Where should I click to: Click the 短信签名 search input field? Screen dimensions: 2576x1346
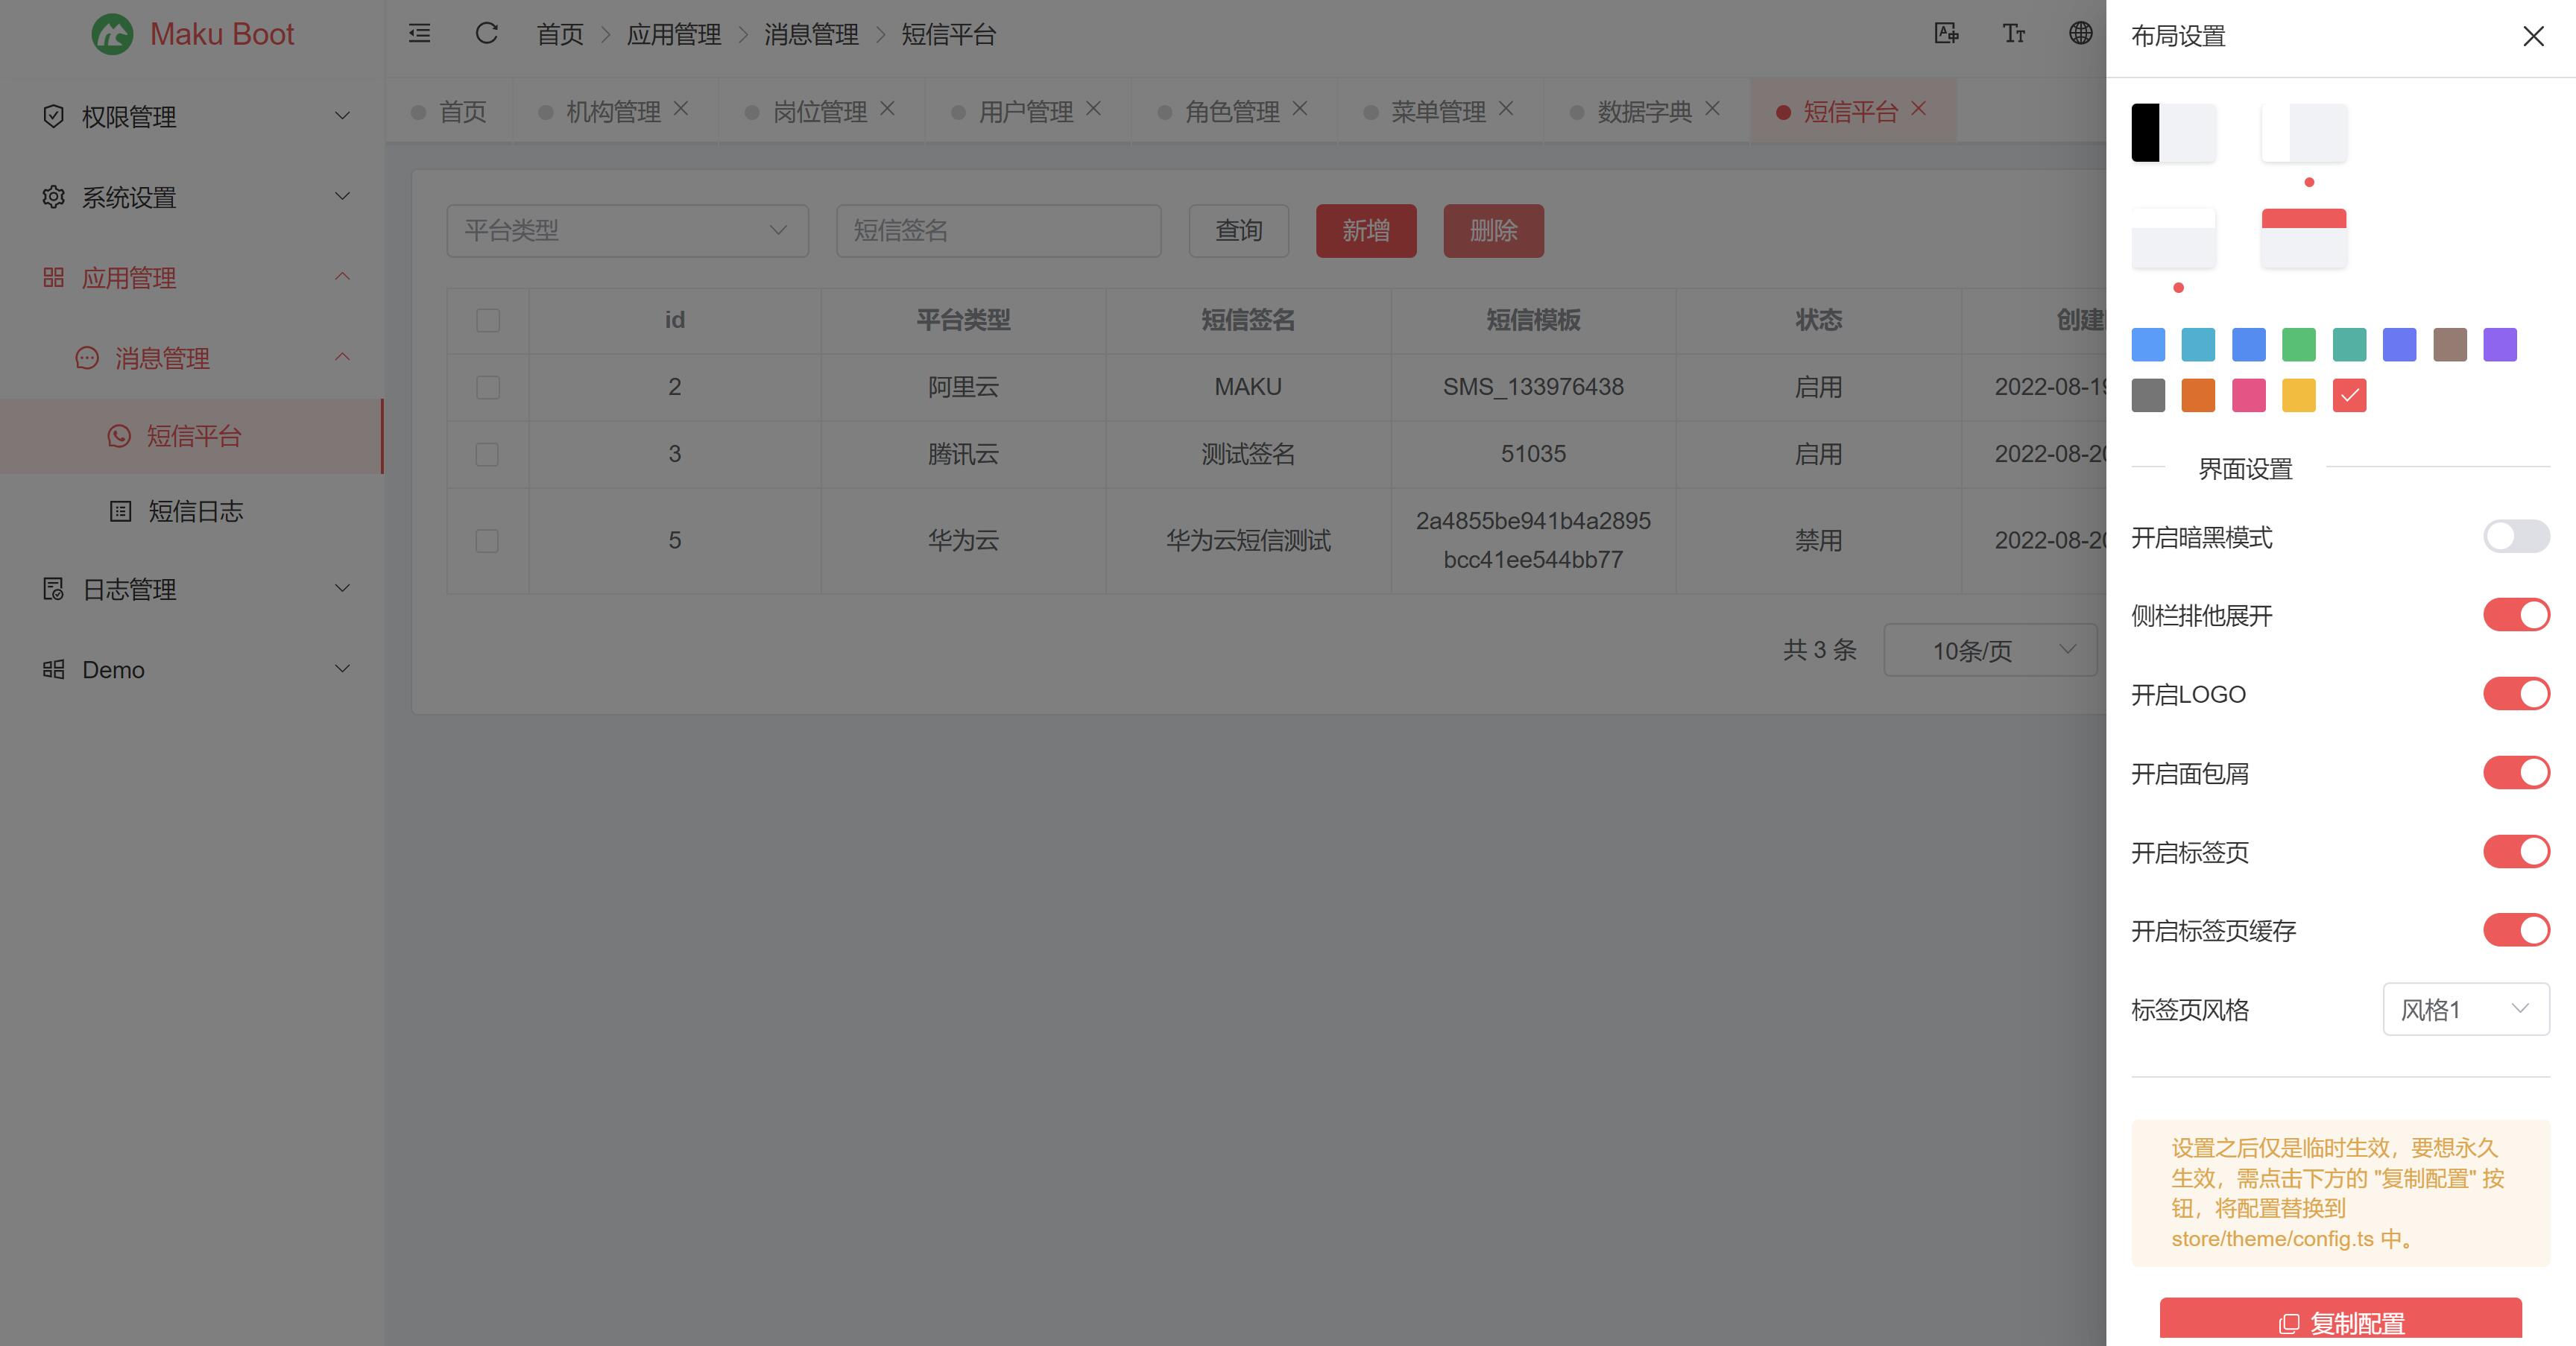click(x=997, y=230)
